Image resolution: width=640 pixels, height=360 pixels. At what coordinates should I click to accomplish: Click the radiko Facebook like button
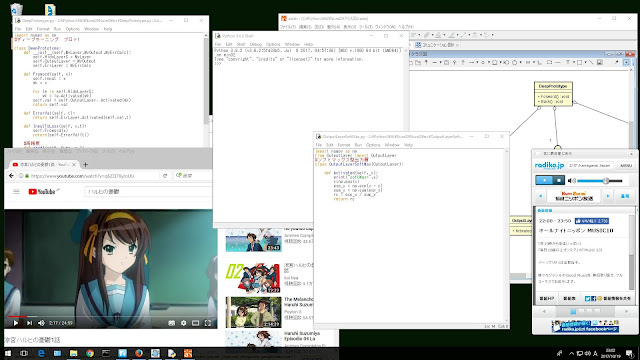tap(592, 221)
